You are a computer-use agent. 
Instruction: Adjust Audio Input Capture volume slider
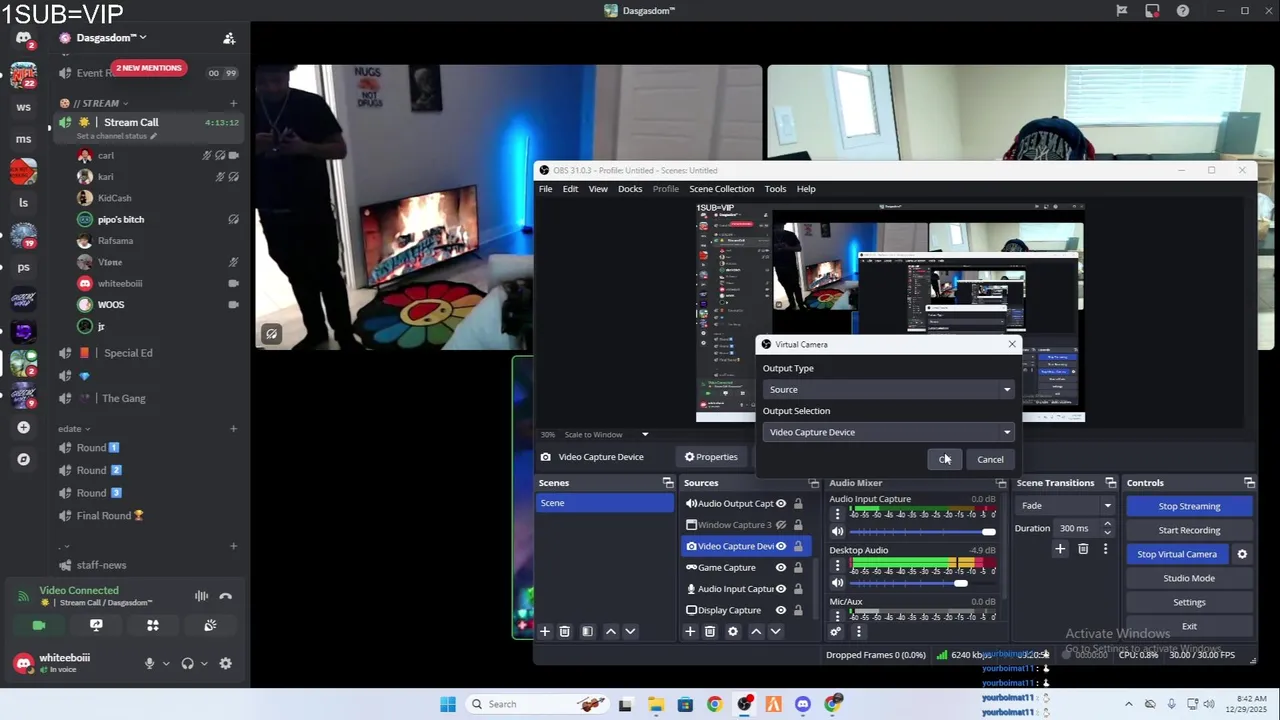(922, 532)
